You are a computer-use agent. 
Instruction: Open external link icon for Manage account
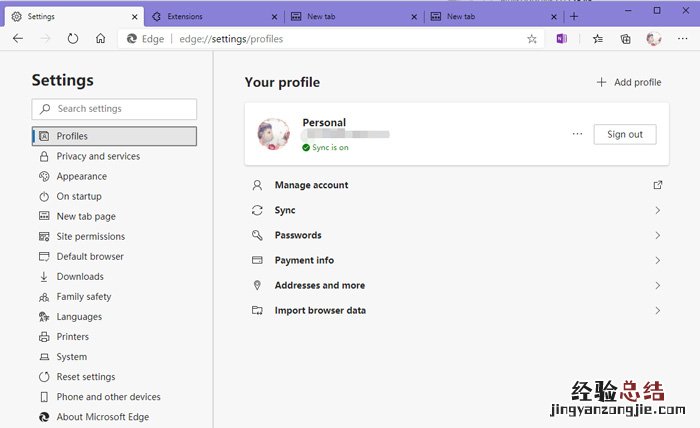(657, 185)
